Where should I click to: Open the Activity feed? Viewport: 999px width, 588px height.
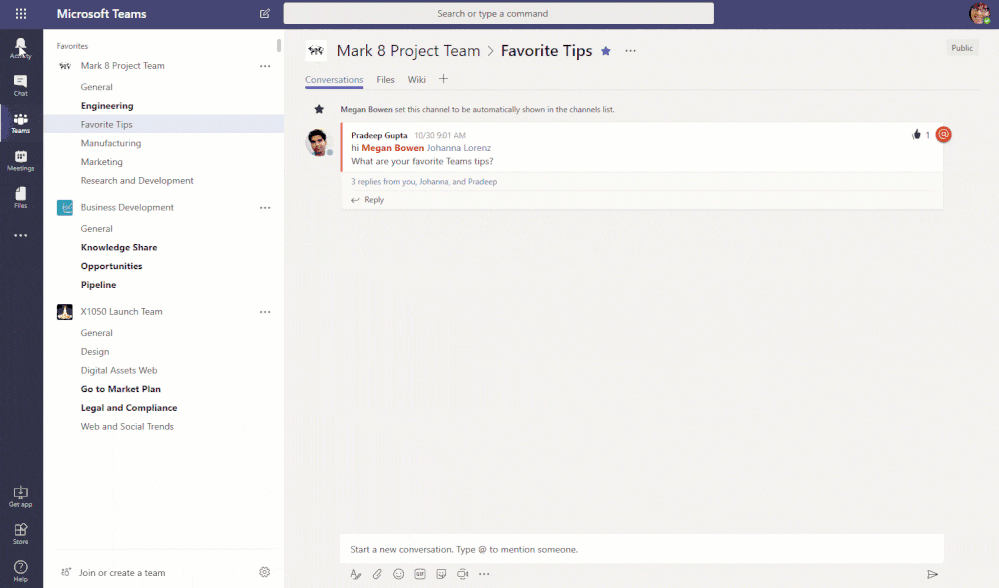20,48
